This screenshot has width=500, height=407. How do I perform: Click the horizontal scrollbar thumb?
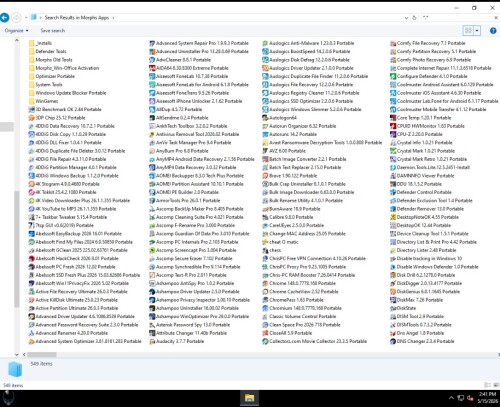(42, 355)
